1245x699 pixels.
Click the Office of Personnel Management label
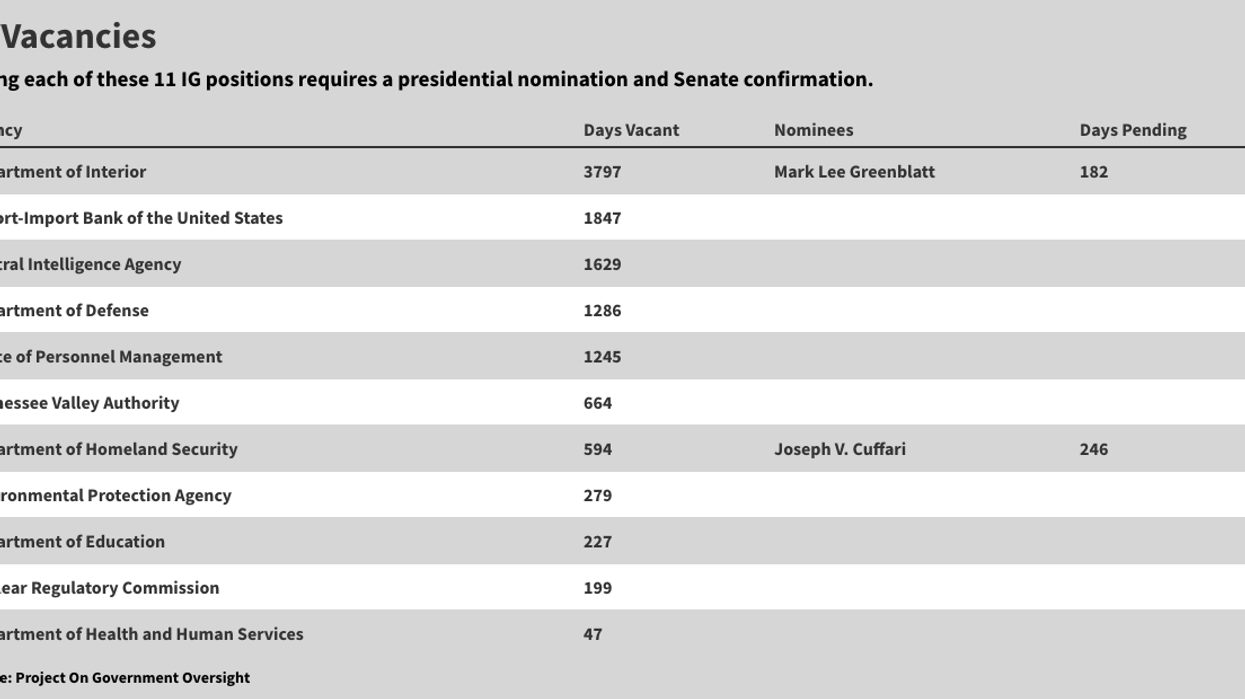111,356
